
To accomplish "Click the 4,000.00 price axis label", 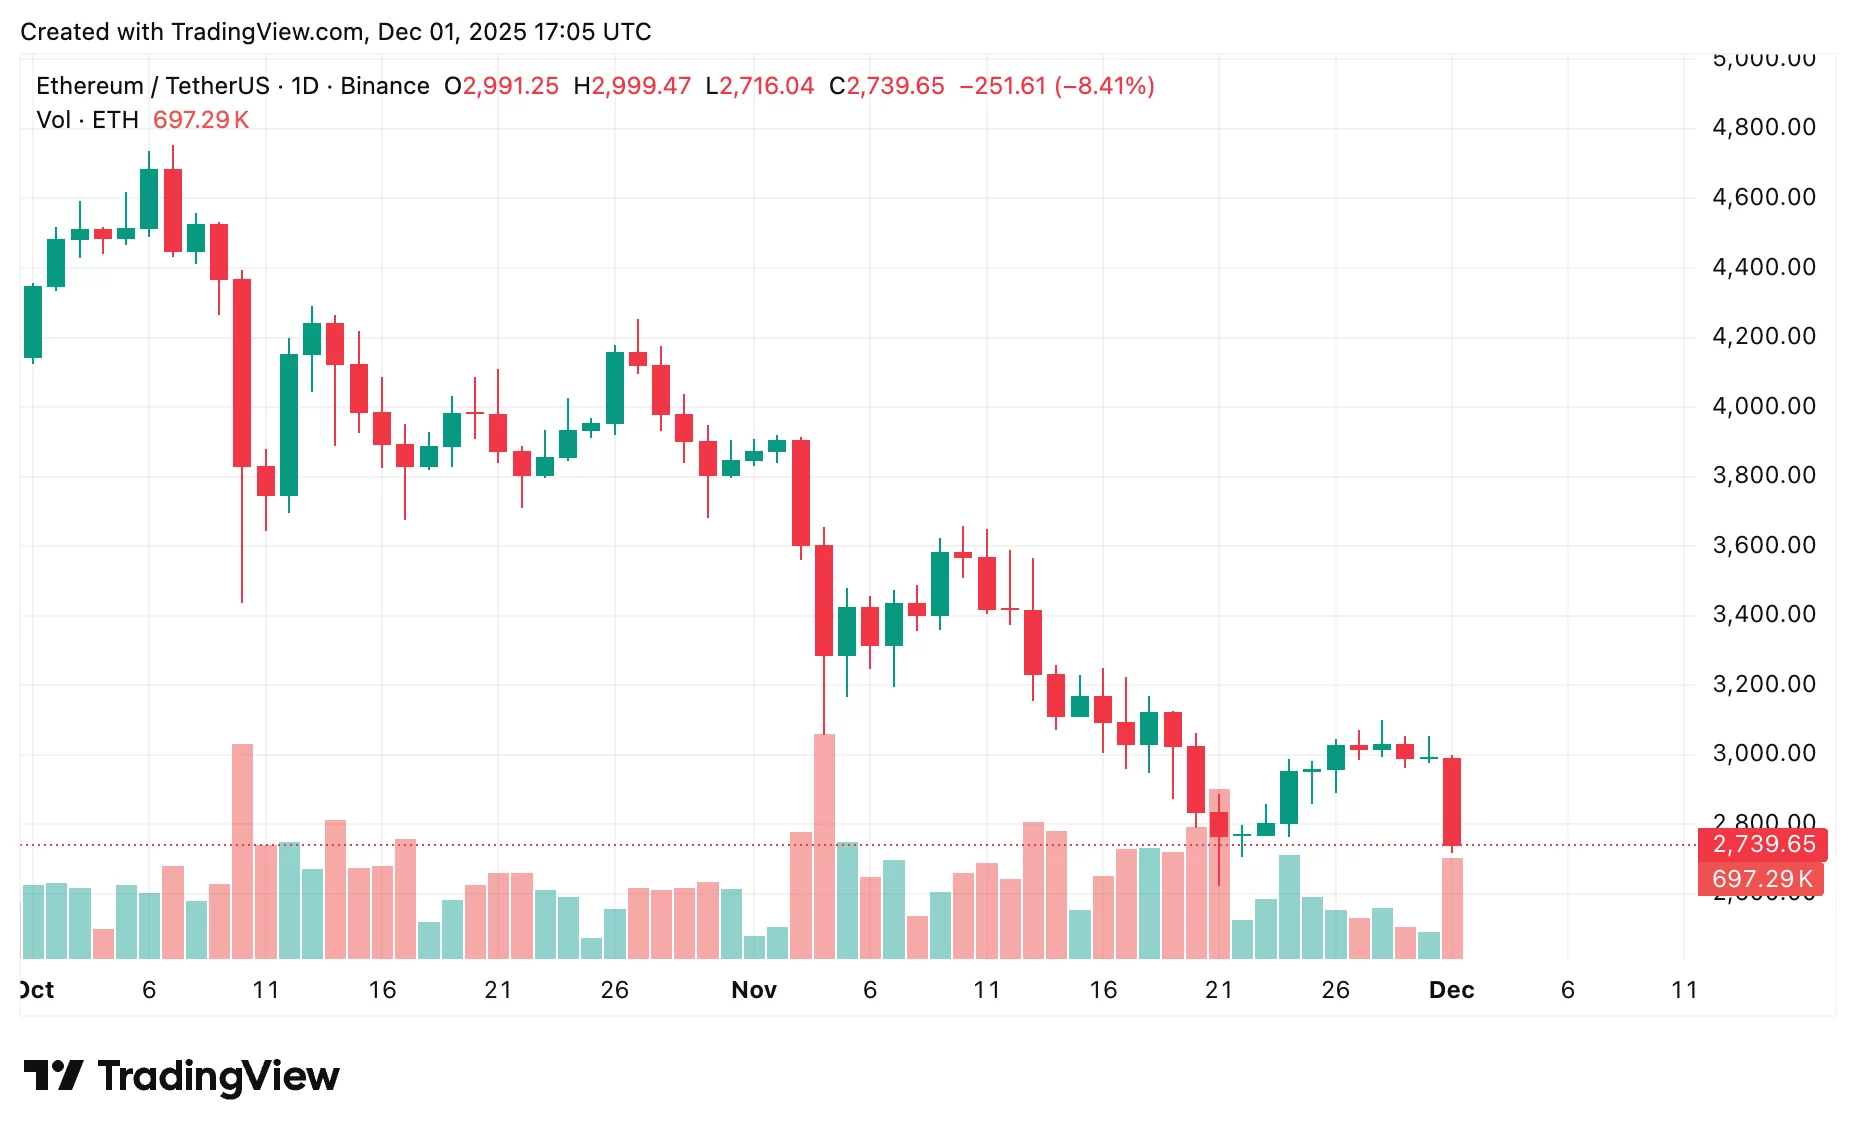I will coord(1764,406).
